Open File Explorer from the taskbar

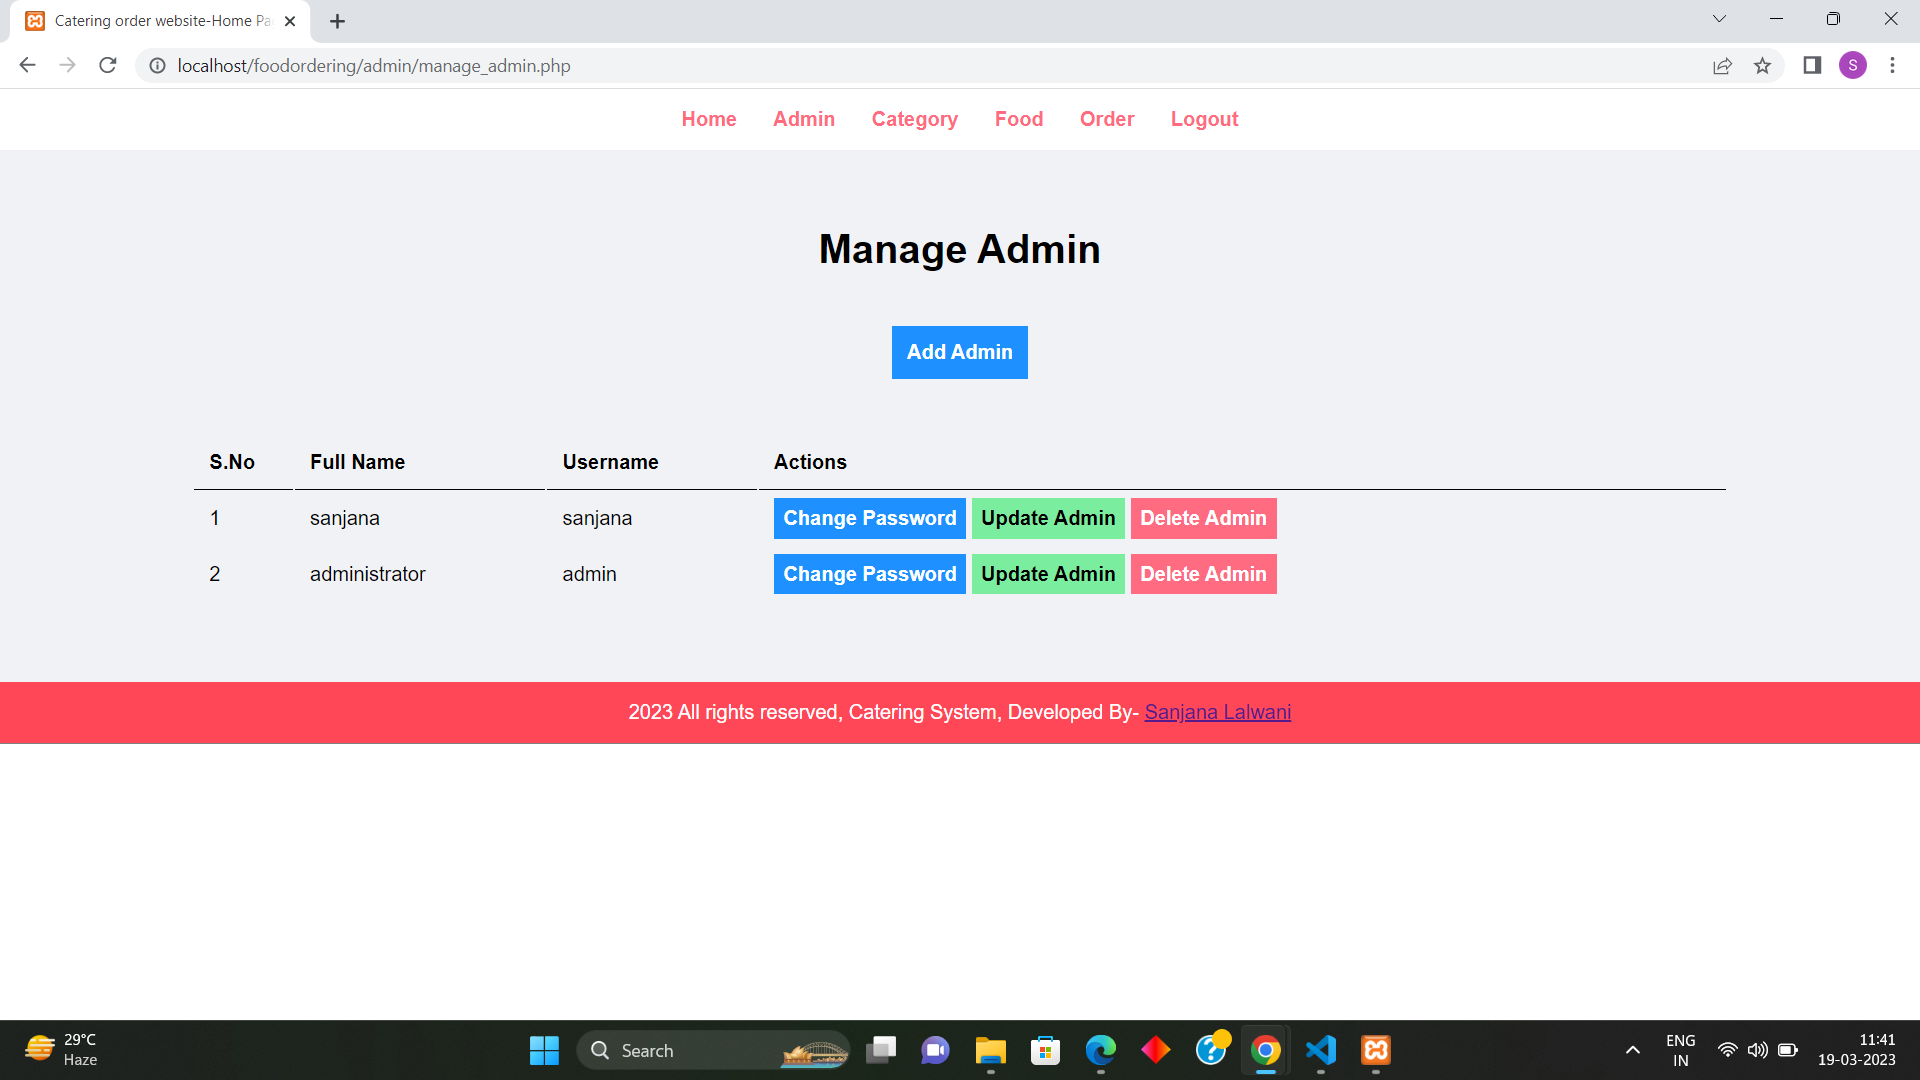pos(989,1050)
